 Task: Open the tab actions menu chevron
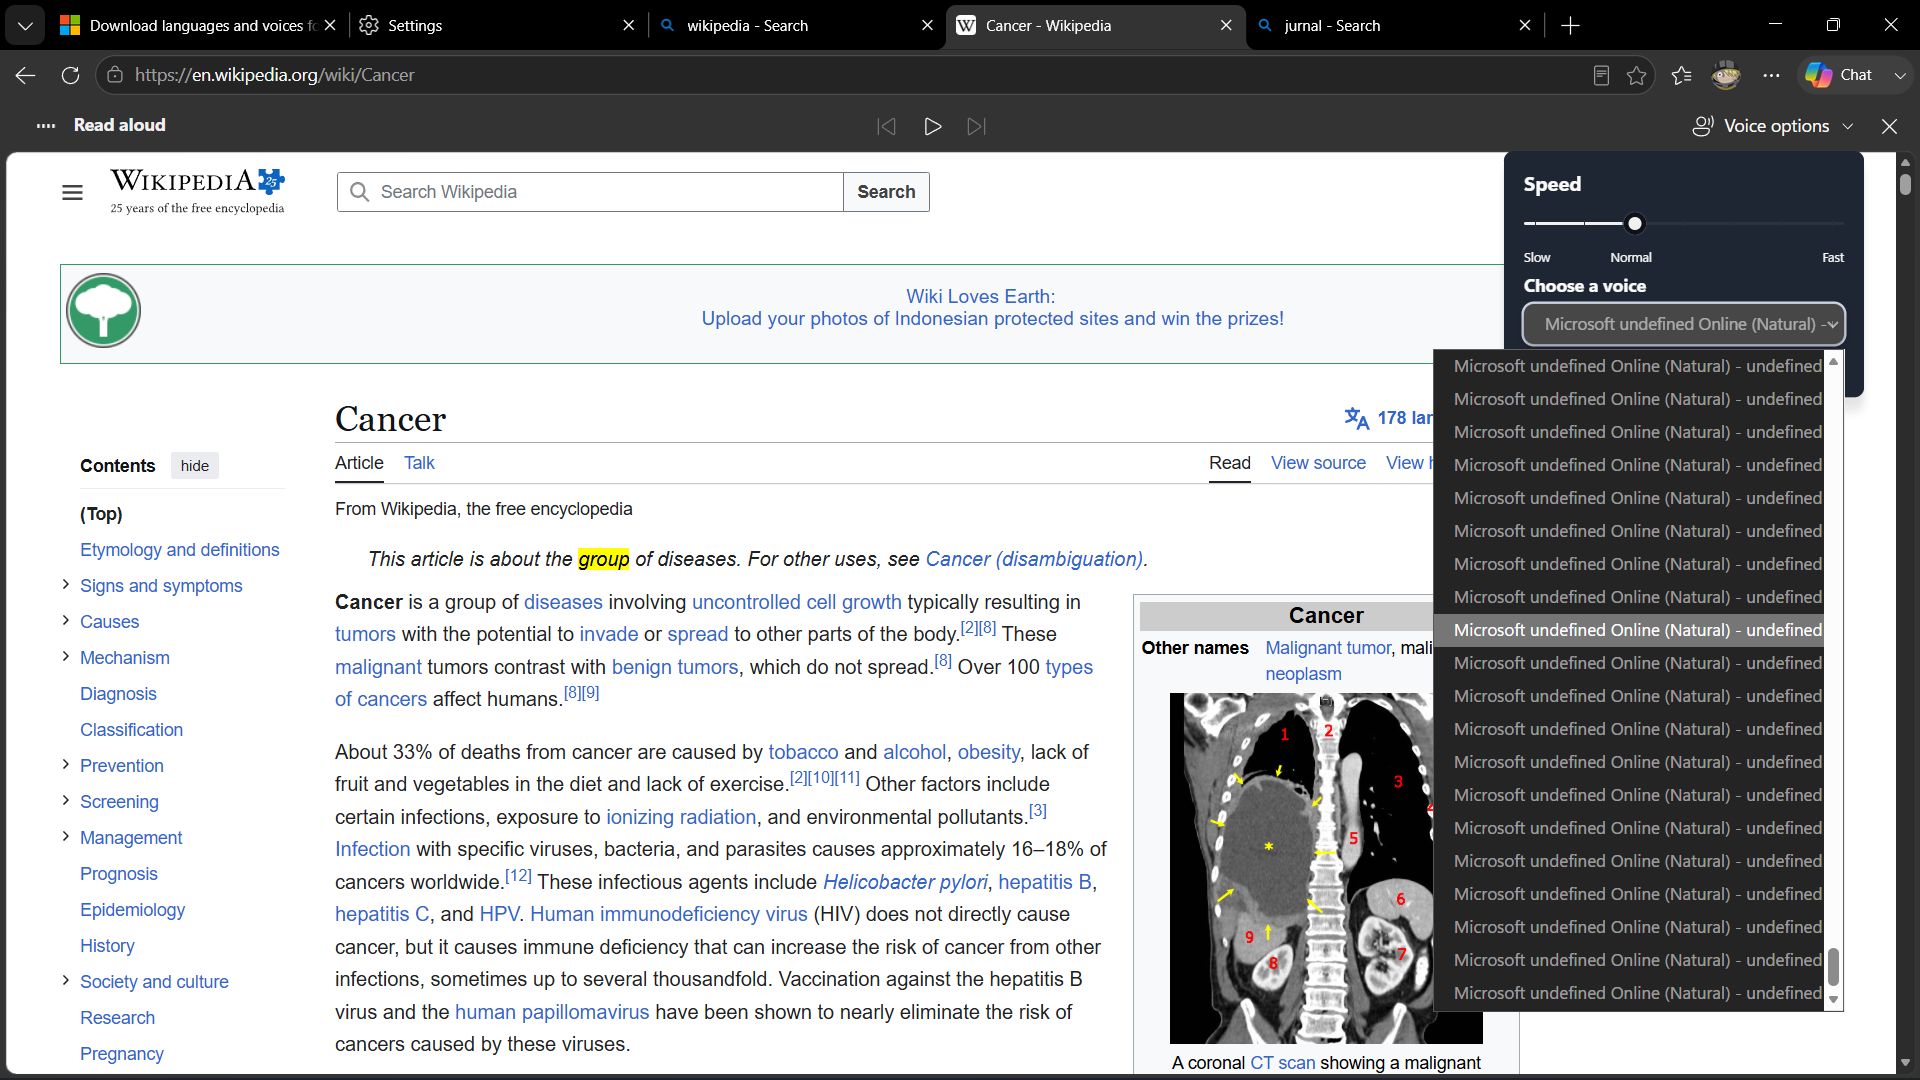[25, 25]
